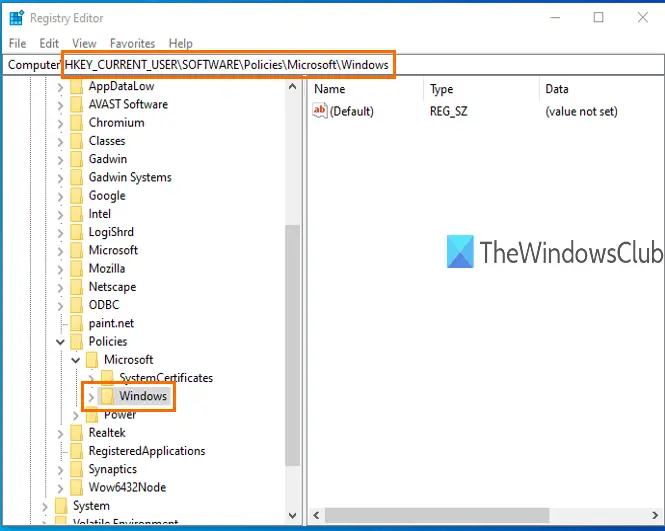665x531 pixels.
Task: Maximize the Registry Editor window
Action: coord(598,17)
